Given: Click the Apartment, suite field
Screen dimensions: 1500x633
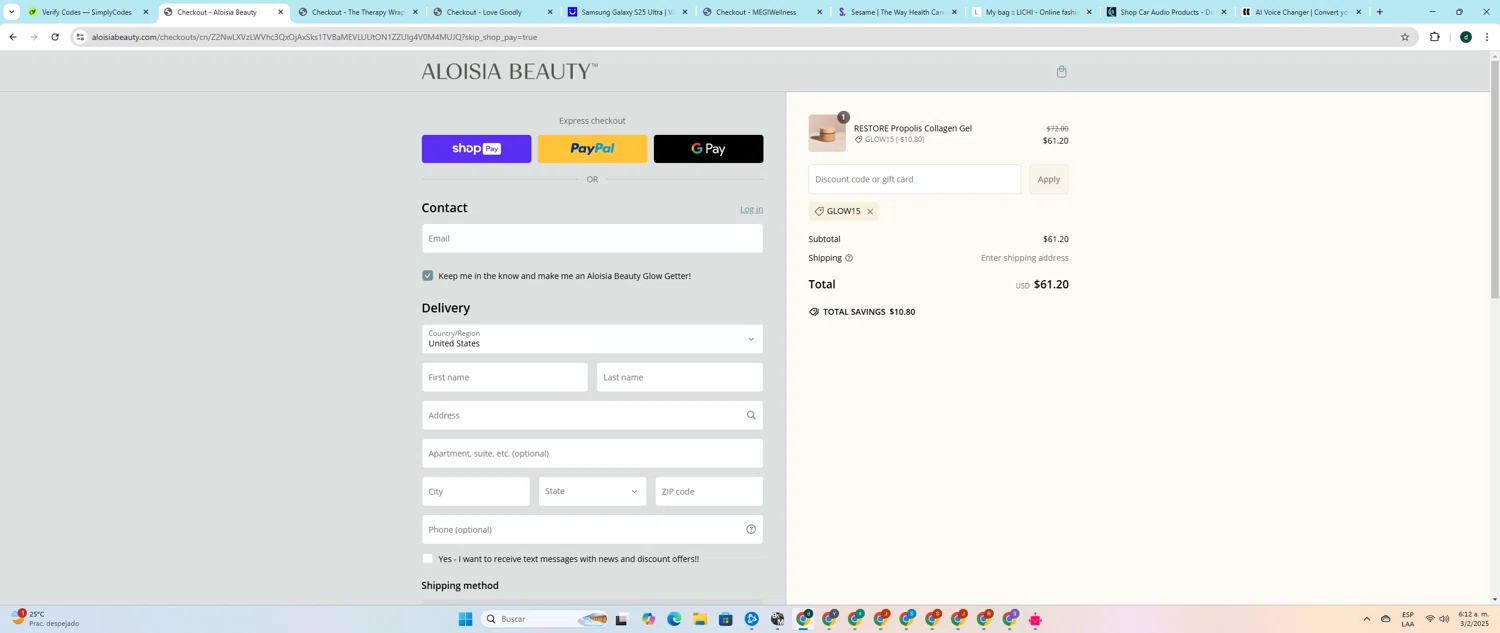Looking at the screenshot, I should tap(592, 454).
